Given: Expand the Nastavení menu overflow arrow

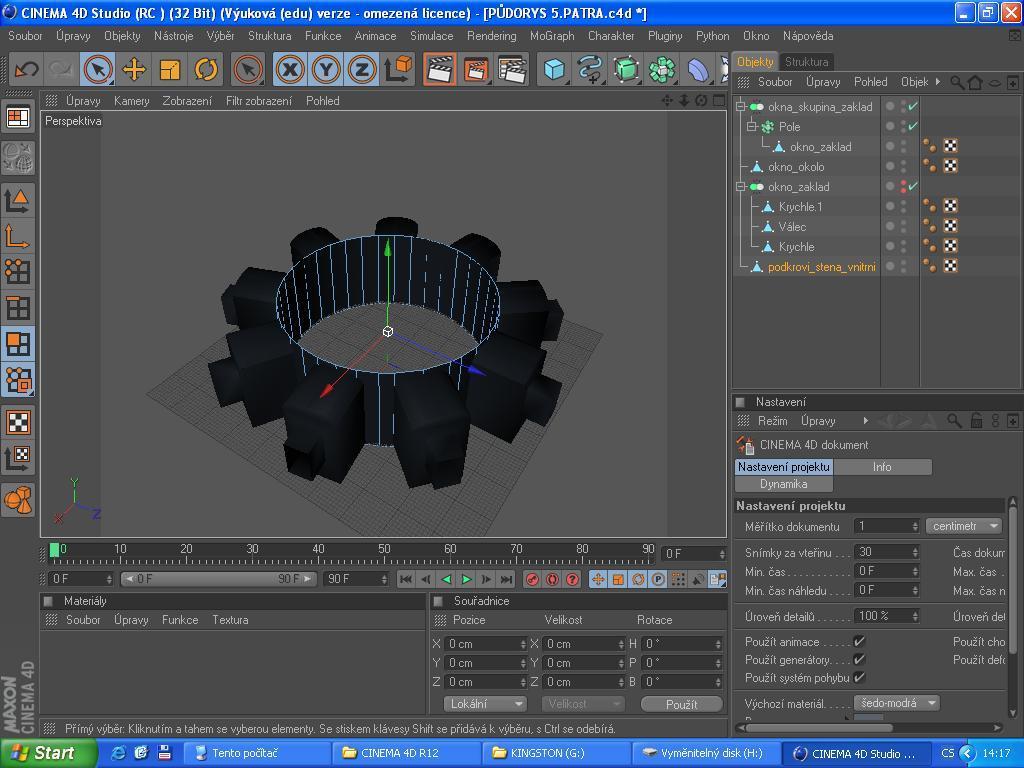Looking at the screenshot, I should (x=866, y=421).
